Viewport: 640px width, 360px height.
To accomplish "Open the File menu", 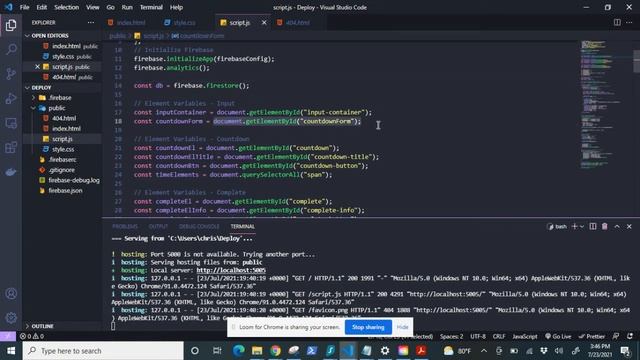I will [x=24, y=7].
